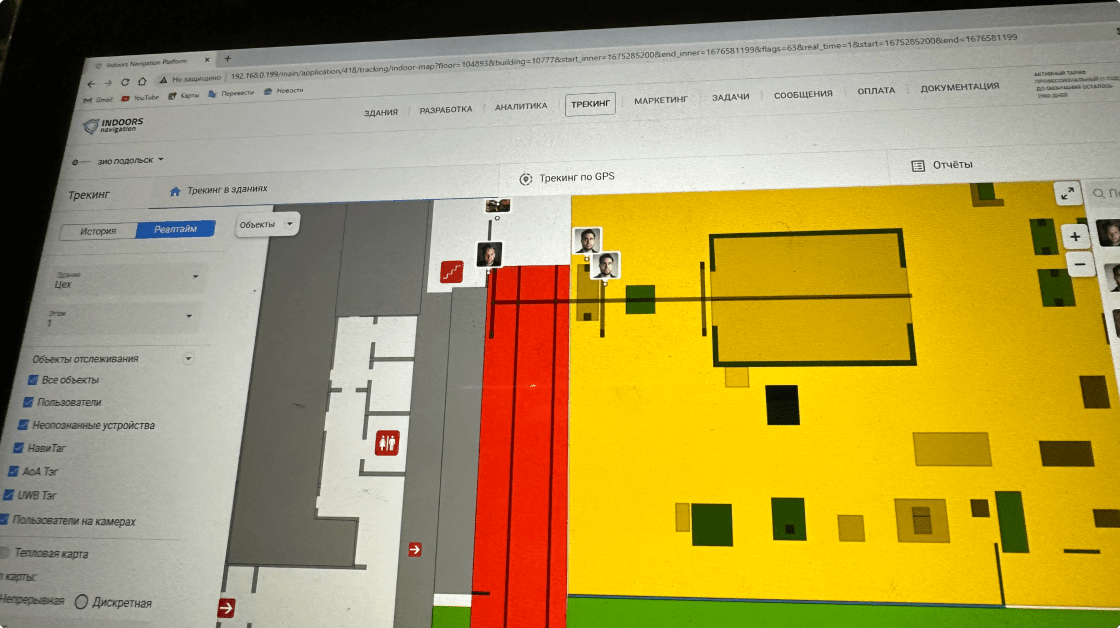Select the 'Дискретная' radio button
This screenshot has height=628, width=1120.
point(81,602)
